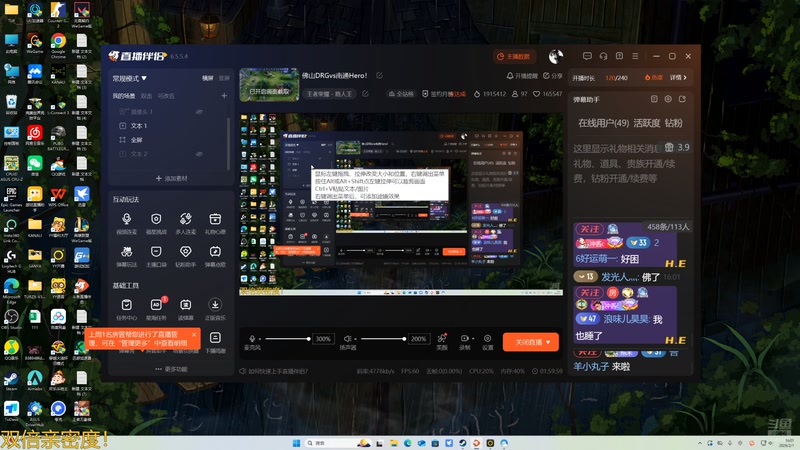Click the headset customer service icon
Image resolution: width=800 pixels, height=450 pixels.
click(x=603, y=56)
